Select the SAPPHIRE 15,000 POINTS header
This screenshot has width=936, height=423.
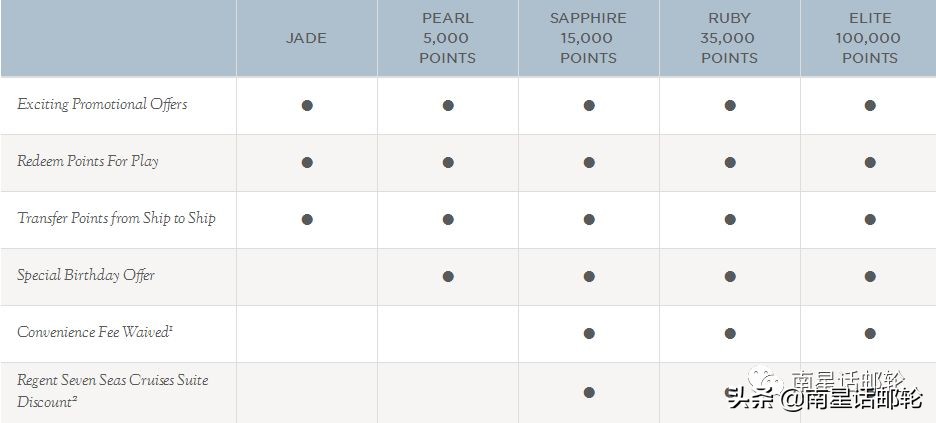(588, 38)
